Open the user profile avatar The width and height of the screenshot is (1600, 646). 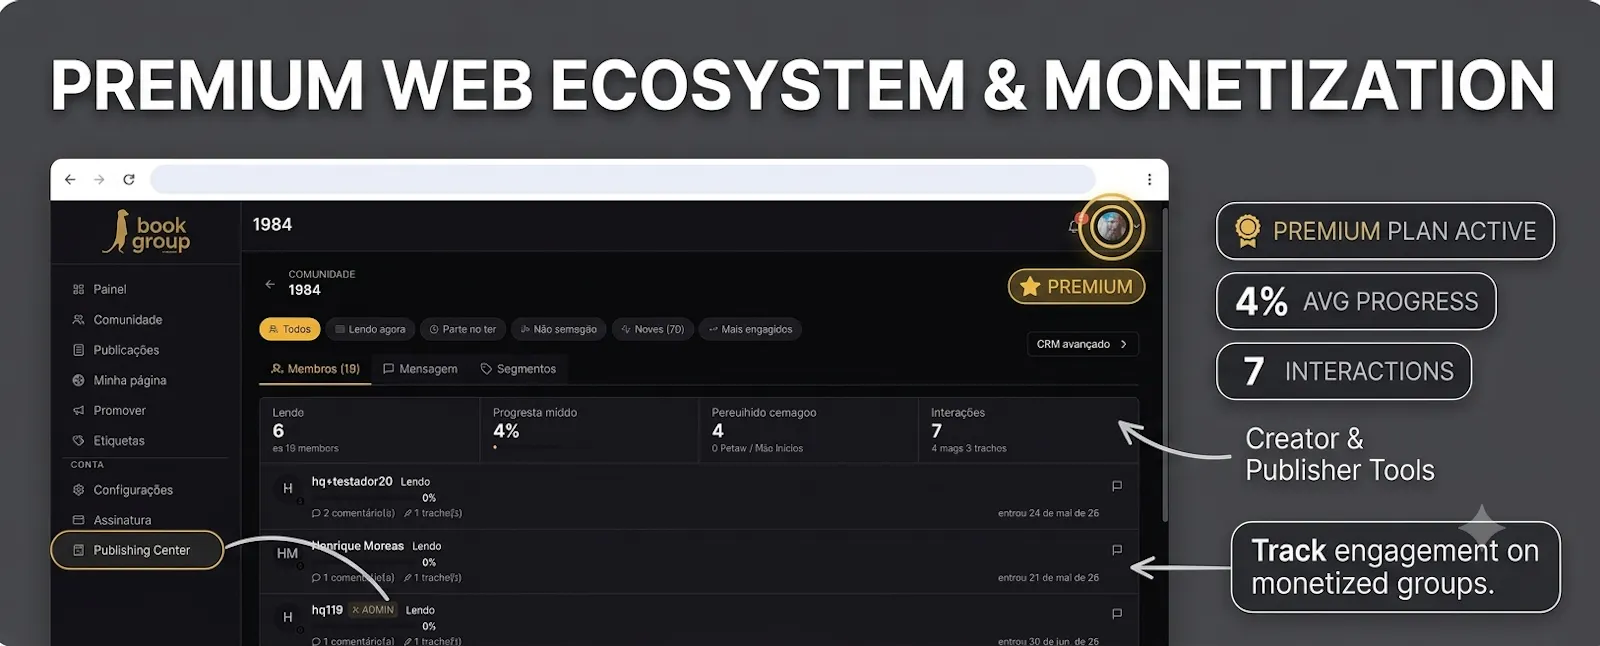coord(1111,226)
